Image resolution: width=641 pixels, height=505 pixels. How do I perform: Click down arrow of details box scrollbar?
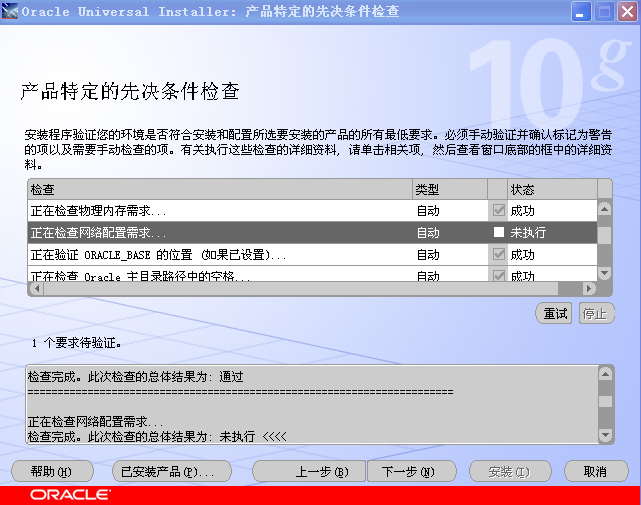605,435
